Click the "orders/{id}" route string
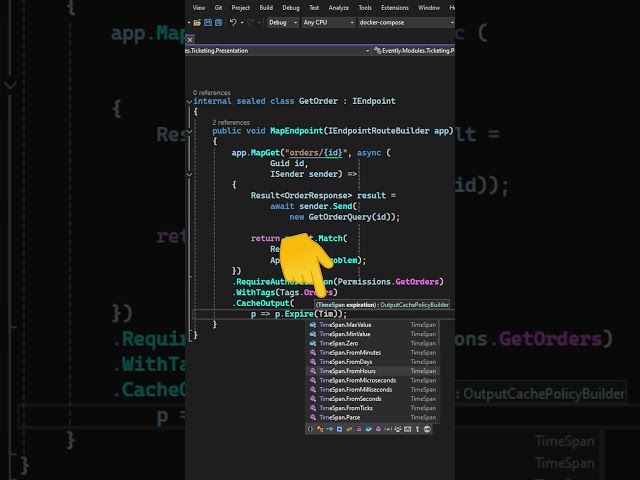640x480 pixels. tap(316, 153)
